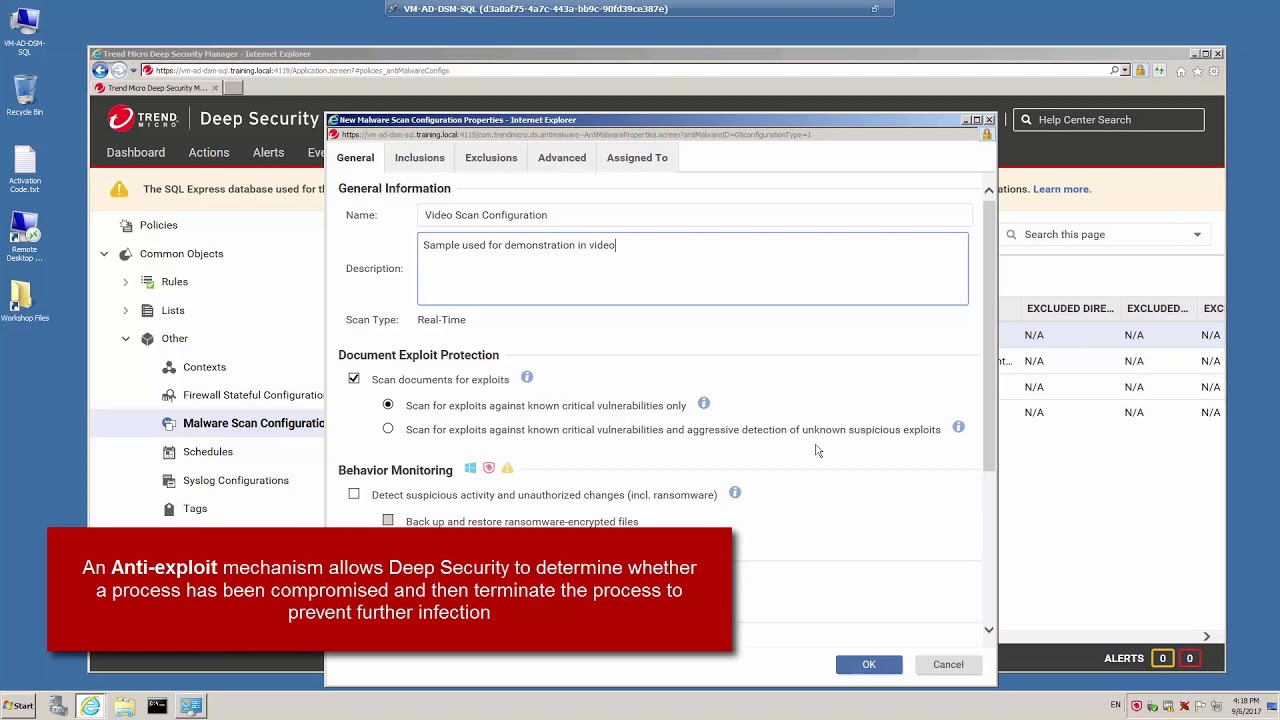The image size is (1280, 720).
Task: Collapse the Other tree node
Action: (x=126, y=339)
